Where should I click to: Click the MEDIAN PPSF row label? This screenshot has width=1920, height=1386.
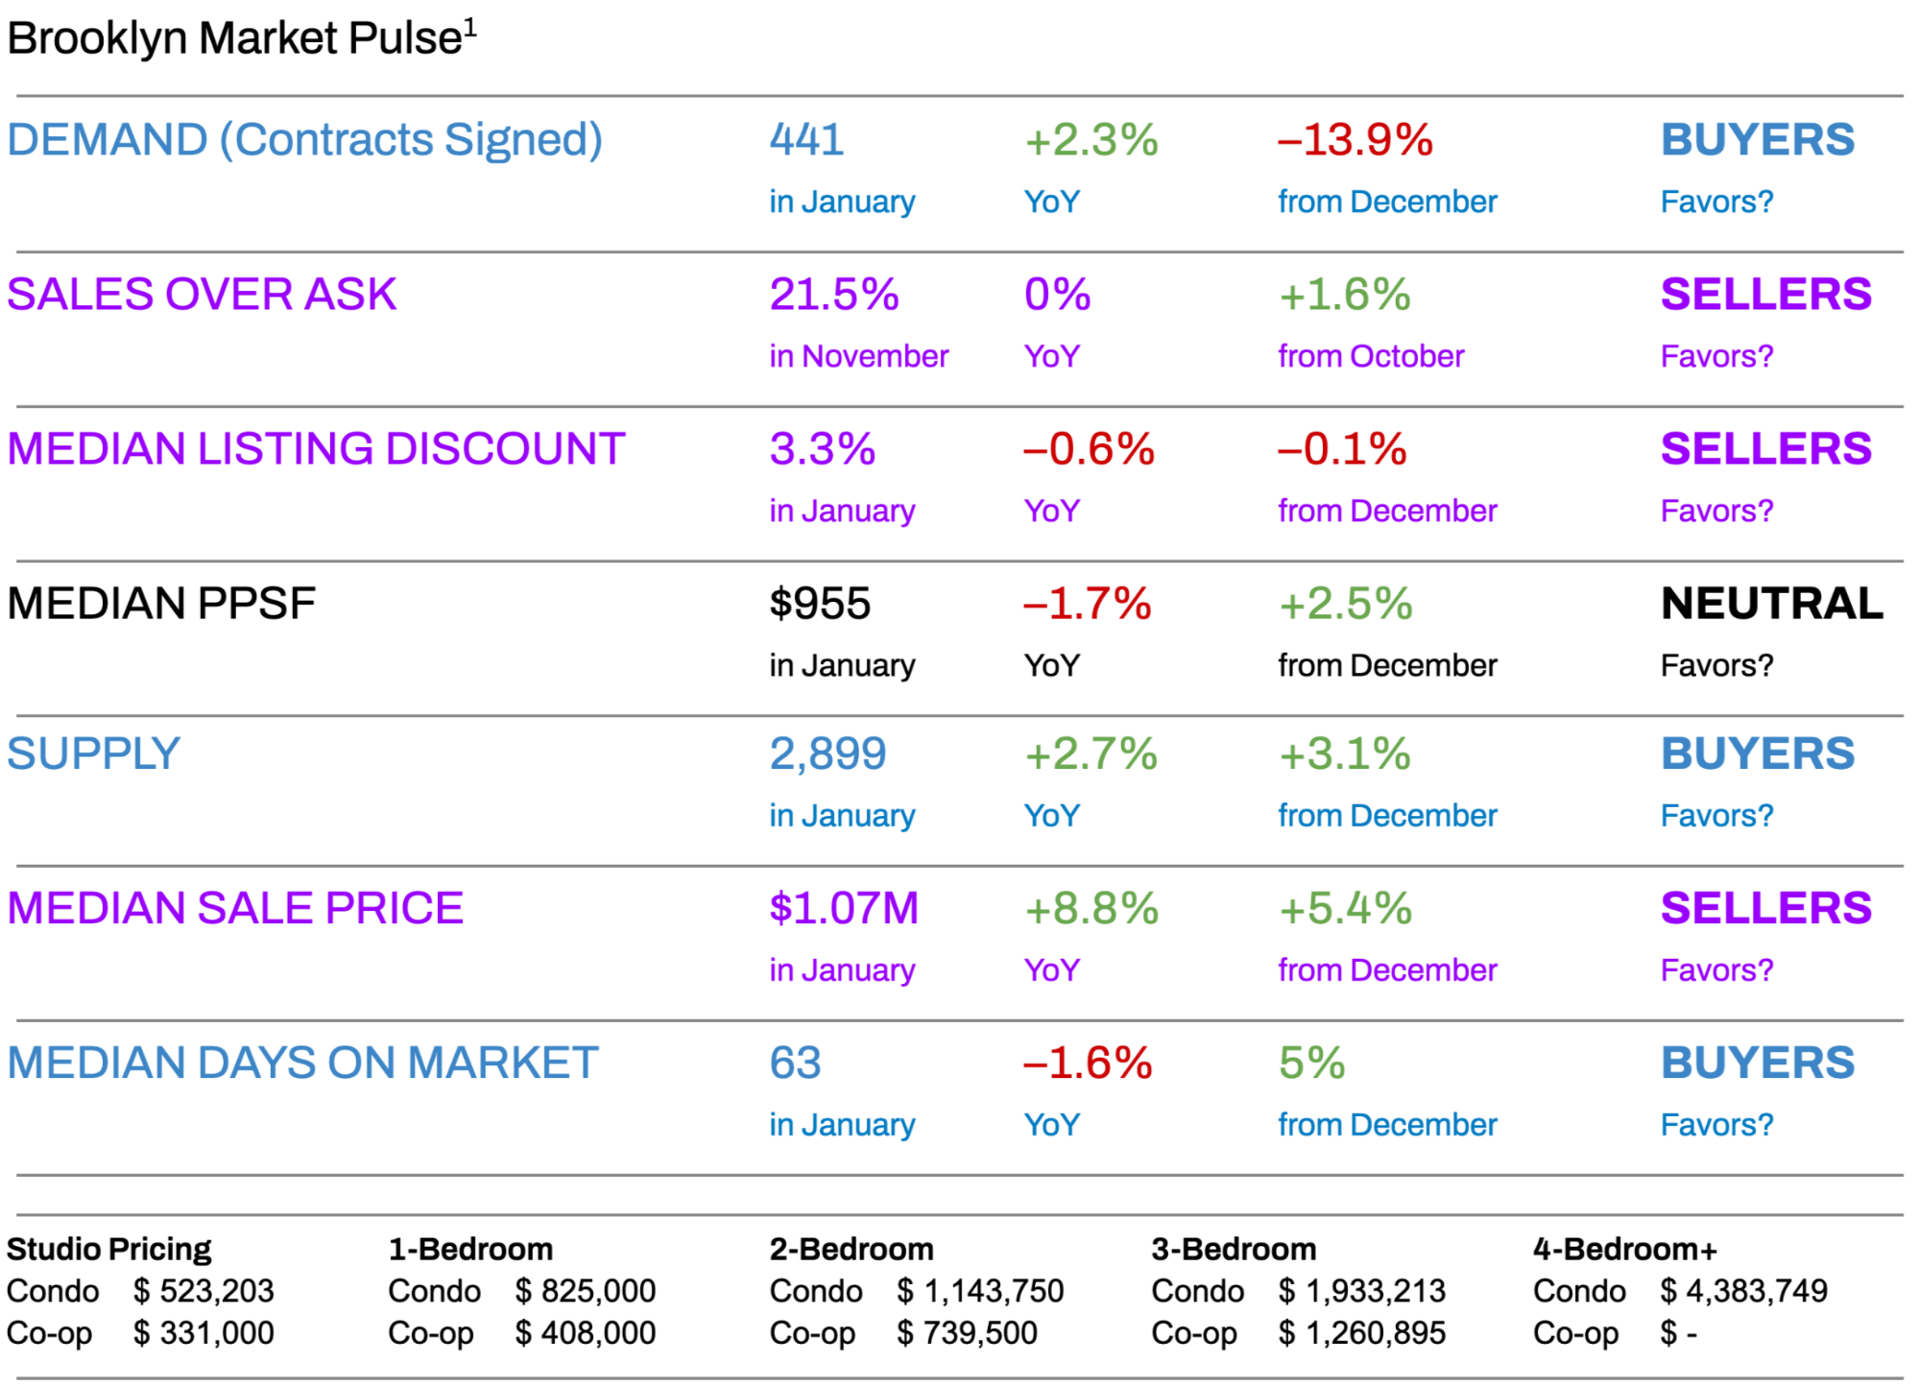tap(161, 604)
